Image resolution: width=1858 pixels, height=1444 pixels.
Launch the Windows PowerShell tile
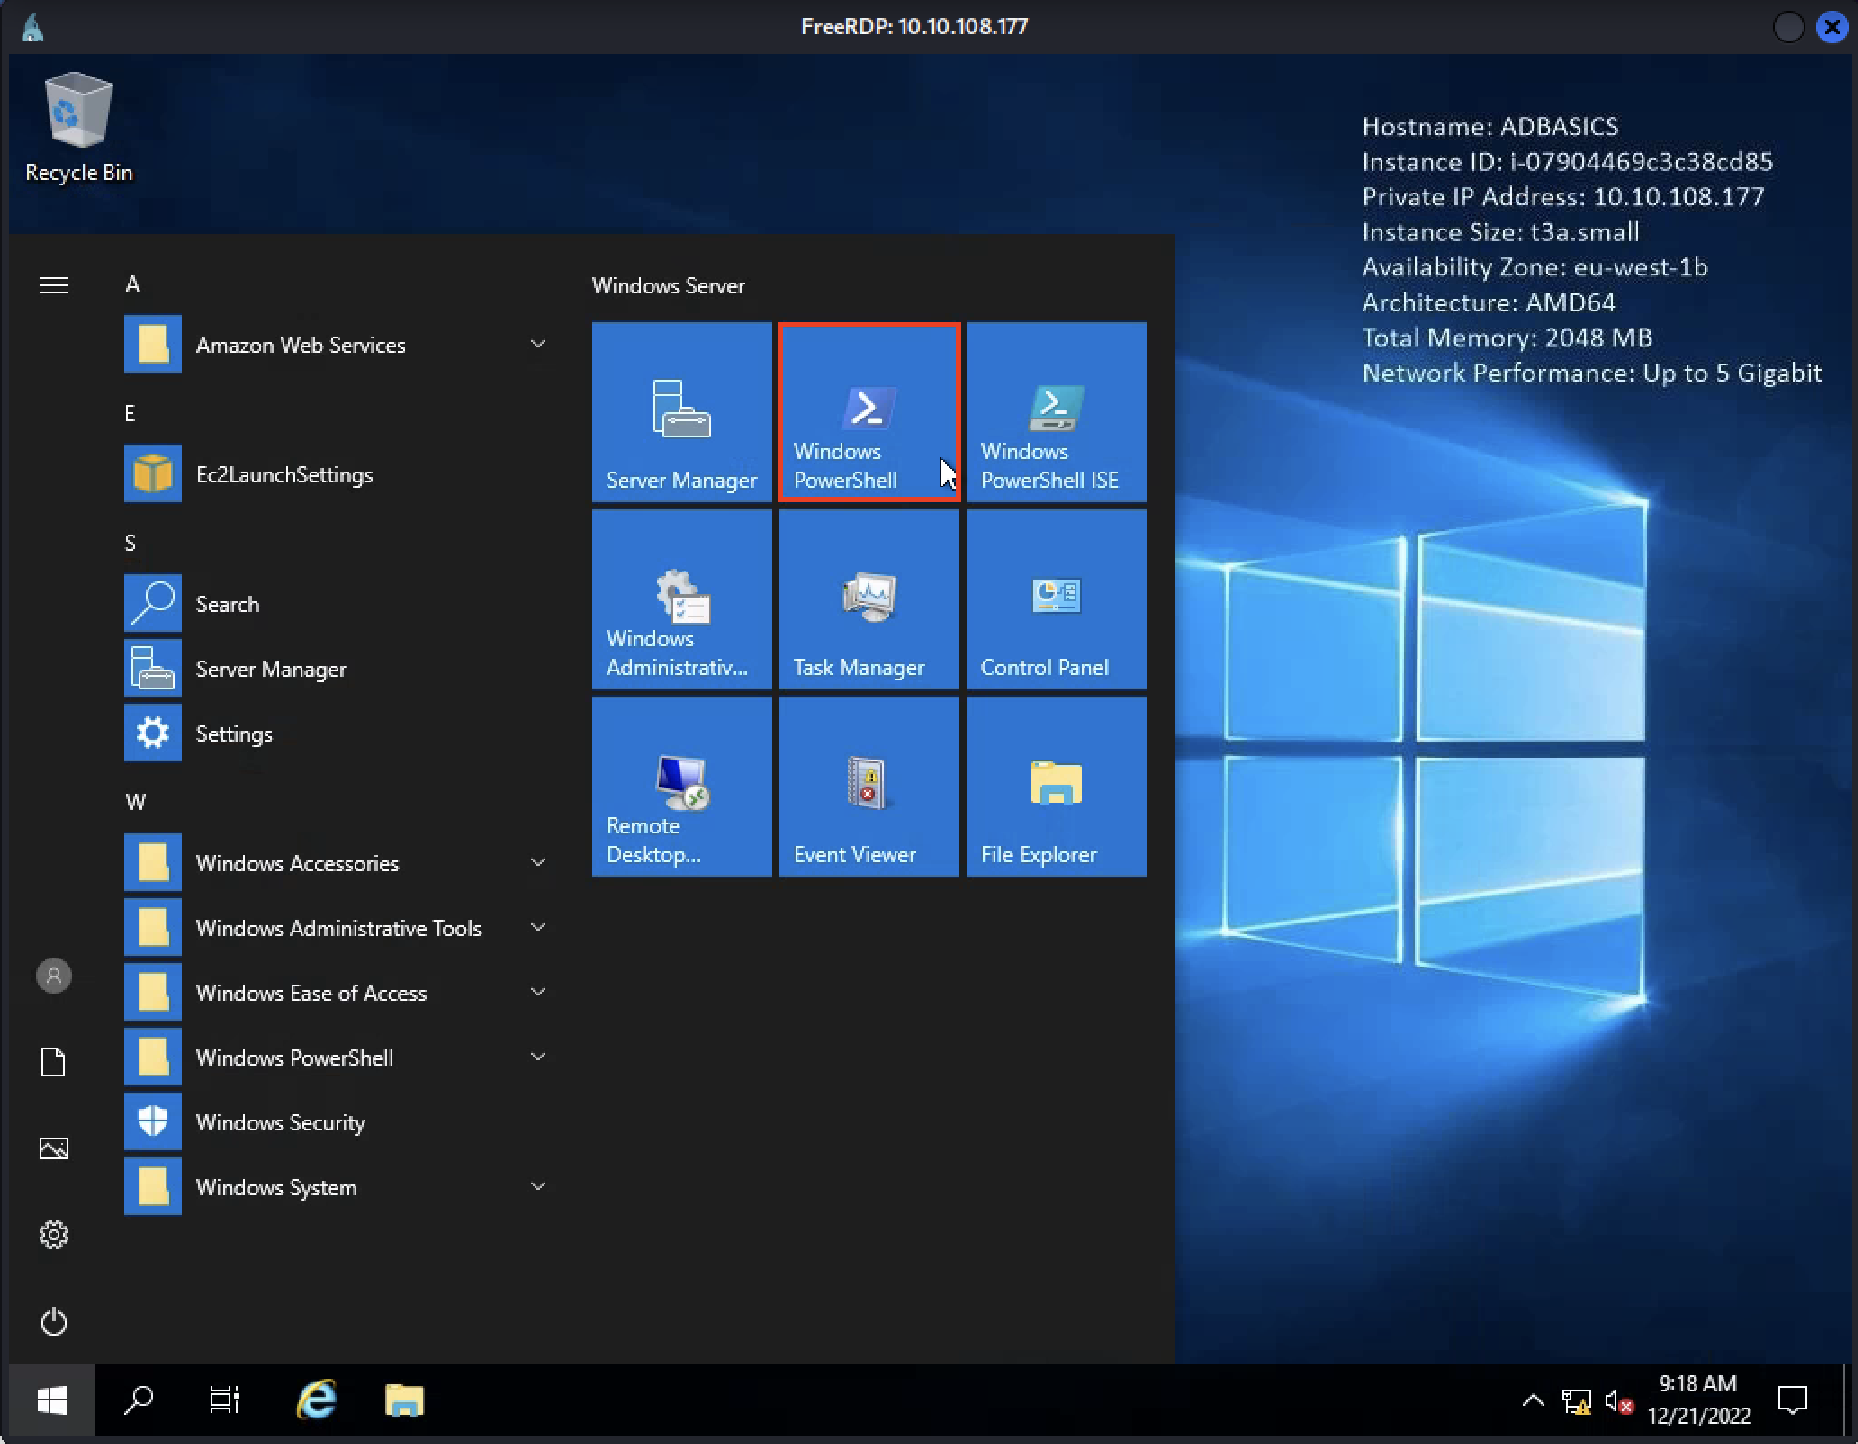point(869,411)
